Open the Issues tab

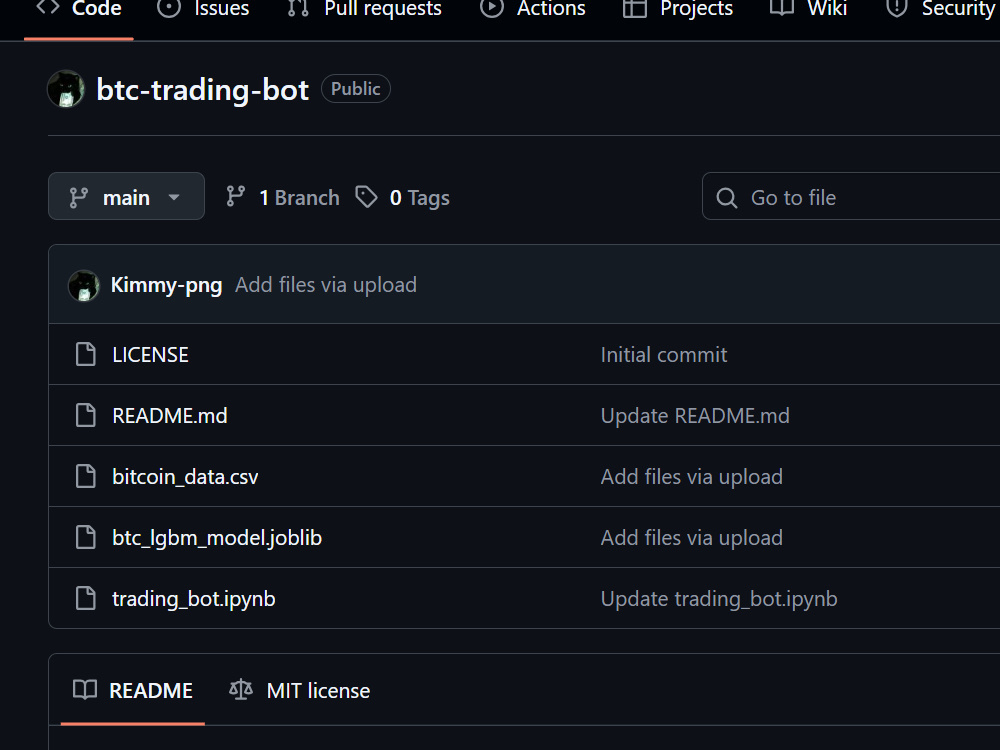203,9
